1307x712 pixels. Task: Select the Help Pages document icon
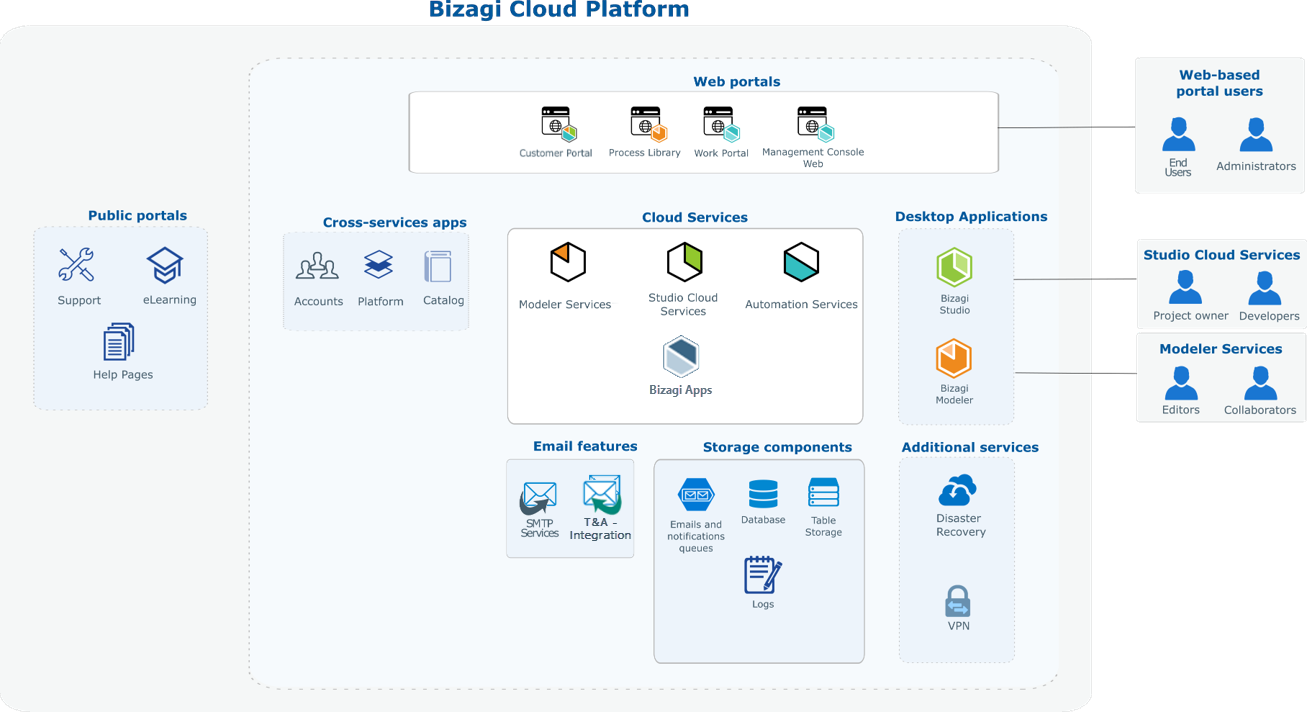point(119,342)
